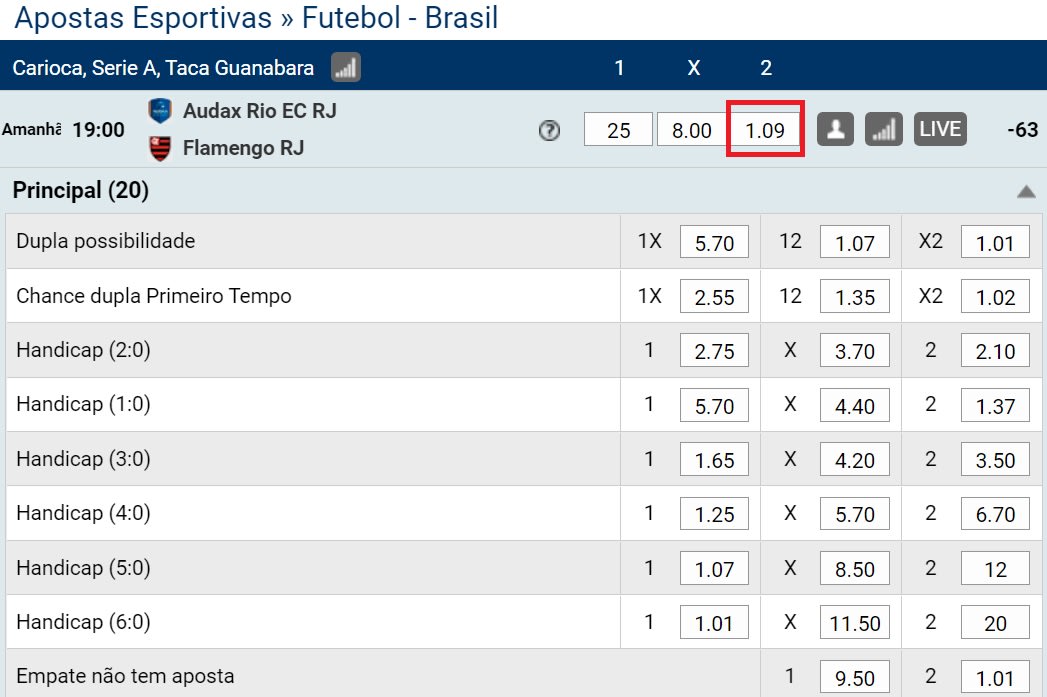The height and width of the screenshot is (697, 1047).
Task: Select Audax home win odds 25
Action: coord(618,130)
